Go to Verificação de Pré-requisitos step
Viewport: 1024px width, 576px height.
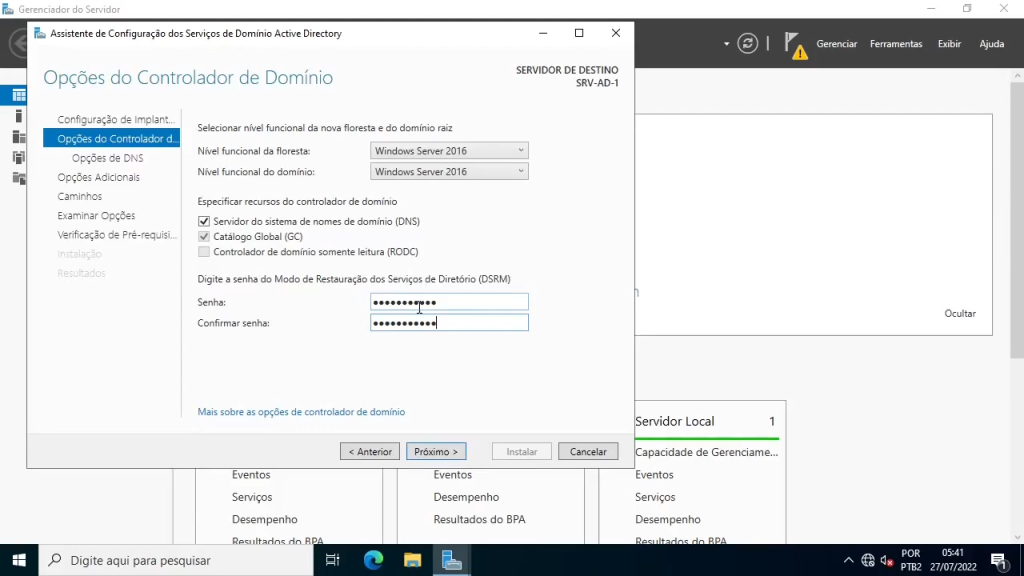(x=117, y=234)
